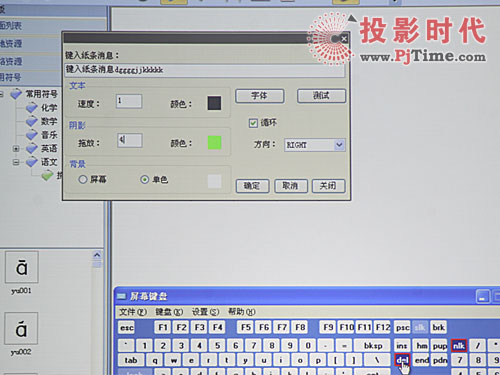Select the 英语 tree node

point(49,148)
